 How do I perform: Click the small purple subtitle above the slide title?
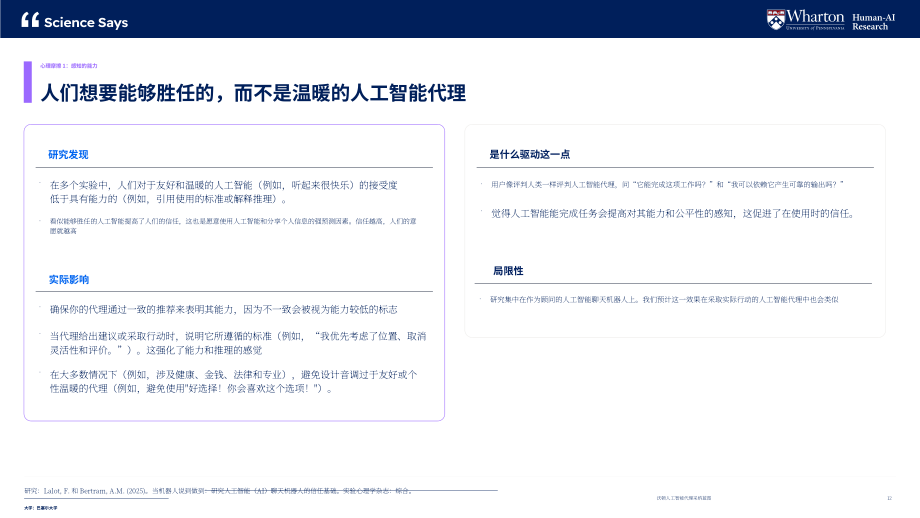pyautogui.click(x=69, y=66)
